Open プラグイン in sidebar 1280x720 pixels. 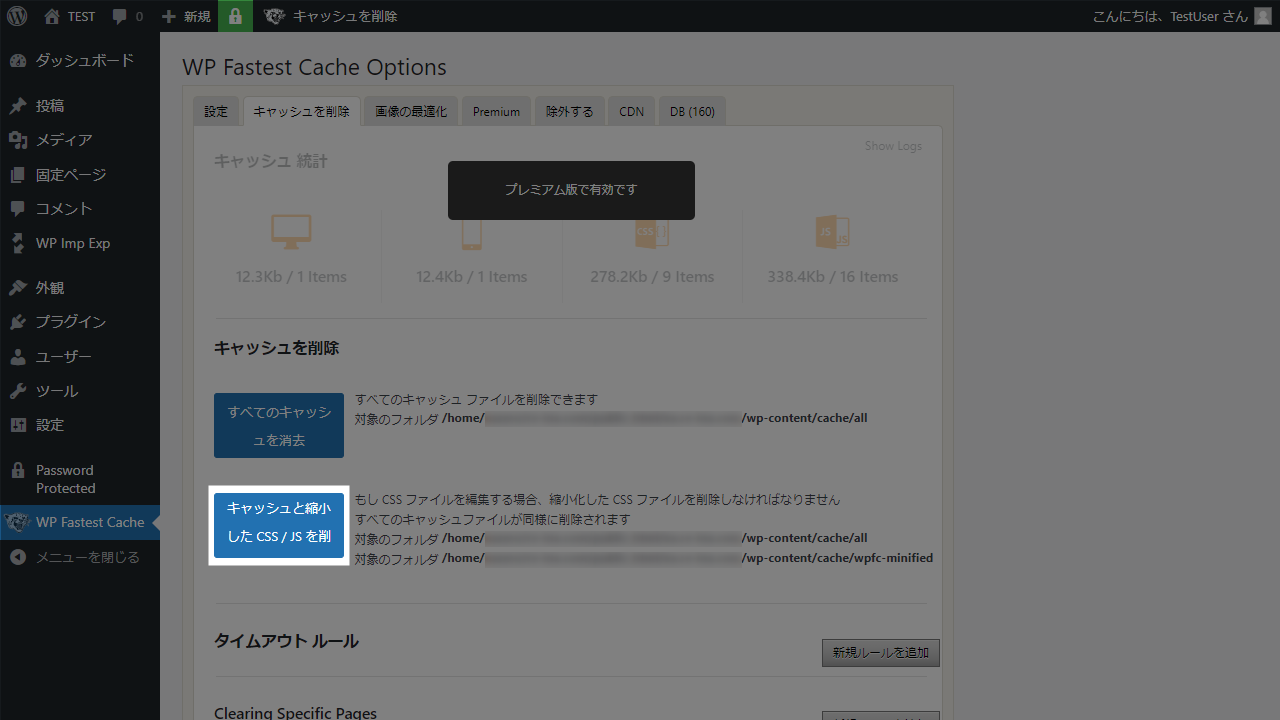pyautogui.click(x=80, y=322)
